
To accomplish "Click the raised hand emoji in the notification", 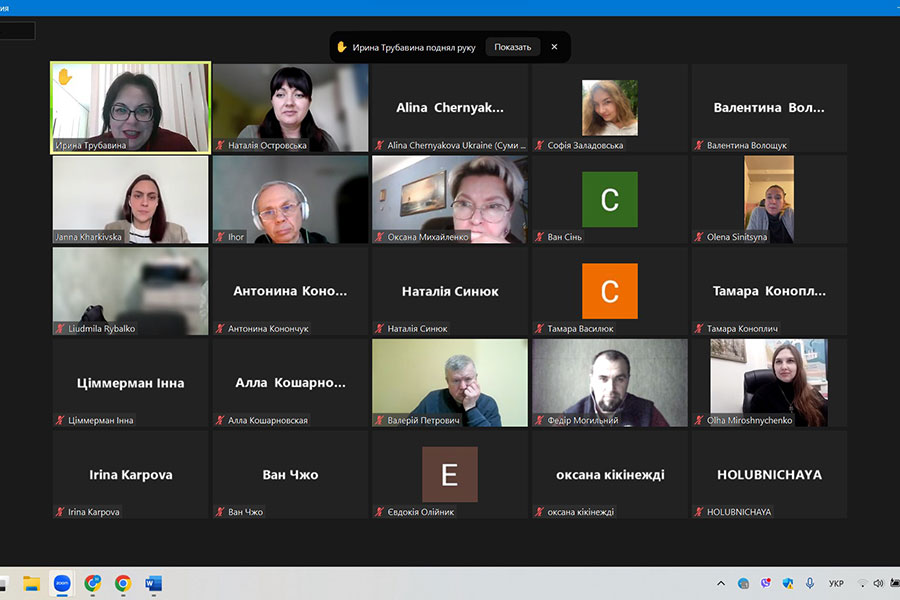I will coord(342,47).
